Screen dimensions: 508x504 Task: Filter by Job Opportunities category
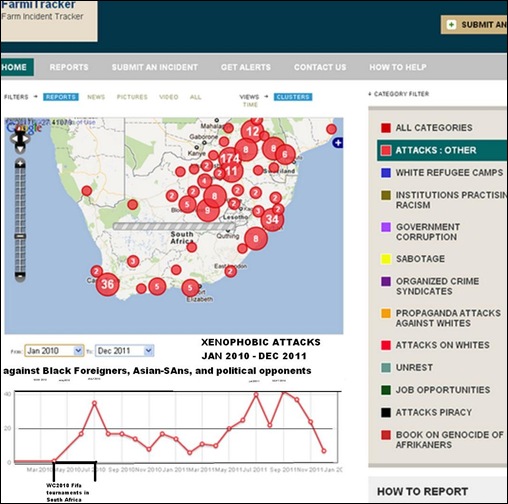pos(436,390)
